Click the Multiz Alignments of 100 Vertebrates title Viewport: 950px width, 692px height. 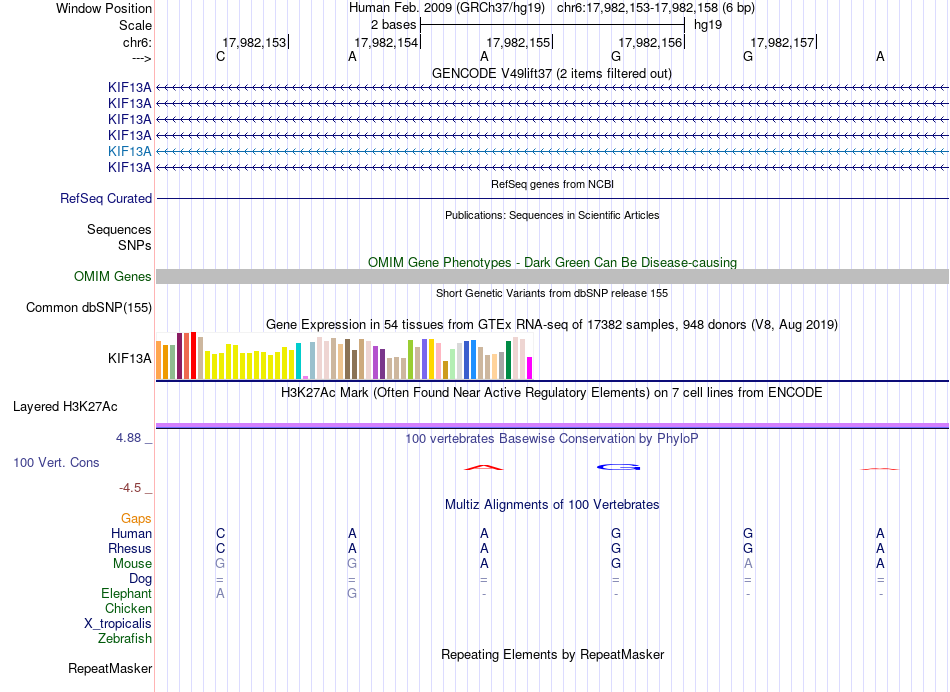(552, 505)
